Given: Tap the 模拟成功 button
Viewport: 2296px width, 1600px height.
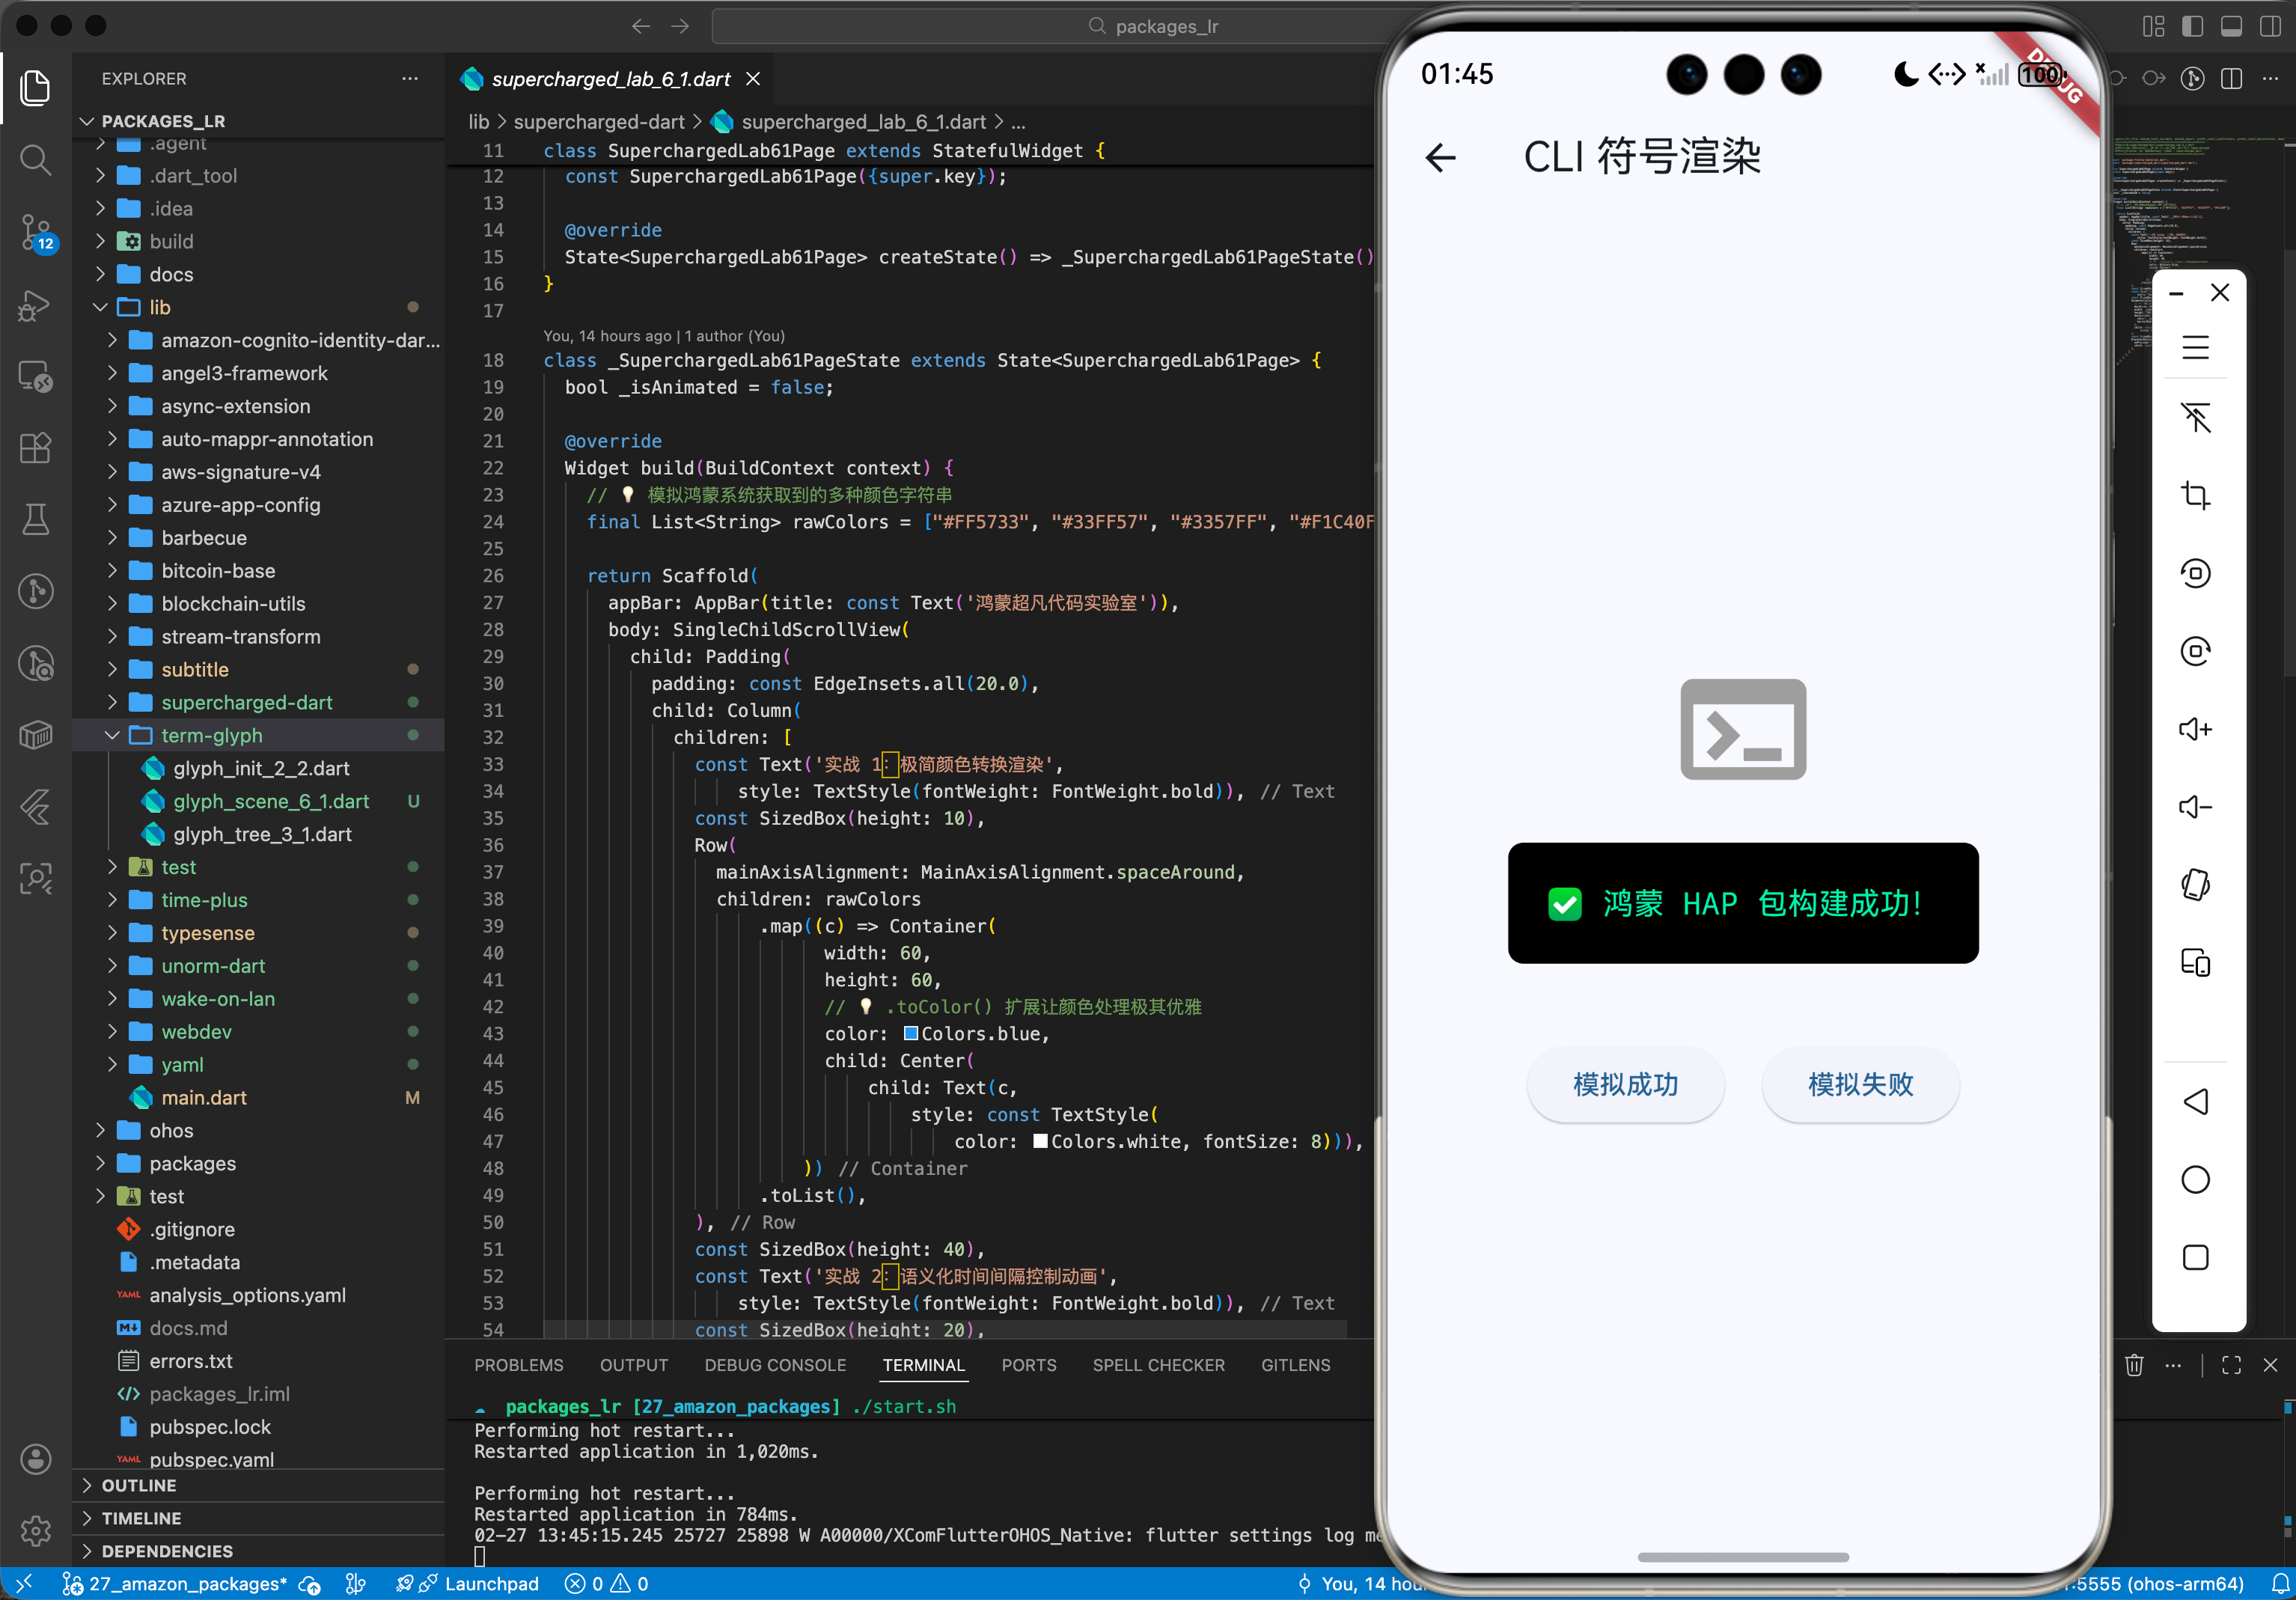Looking at the screenshot, I should click(1625, 1085).
